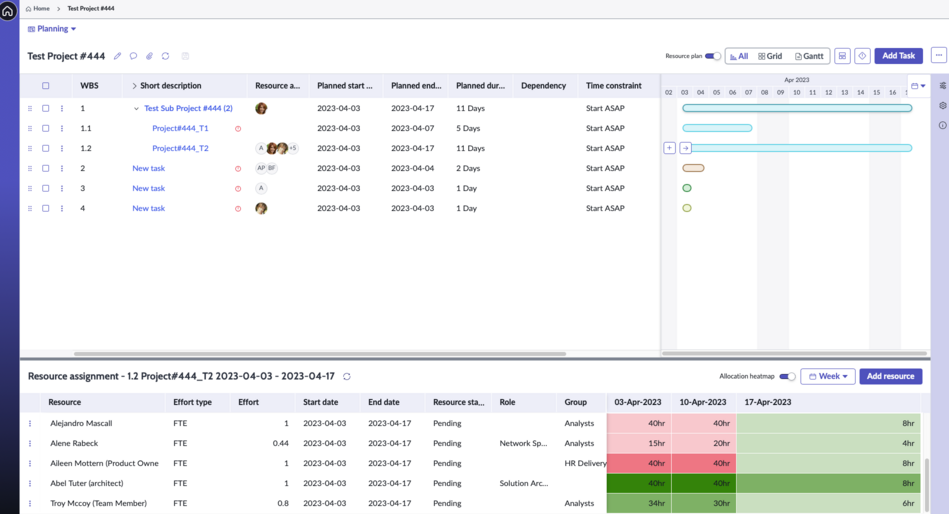Switch to the Gantt view tab

809,56
